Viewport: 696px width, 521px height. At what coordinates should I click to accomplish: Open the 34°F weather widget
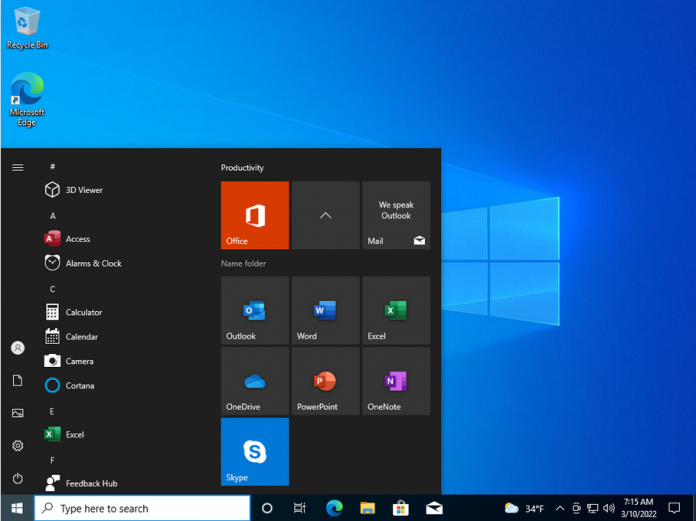[x=525, y=508]
